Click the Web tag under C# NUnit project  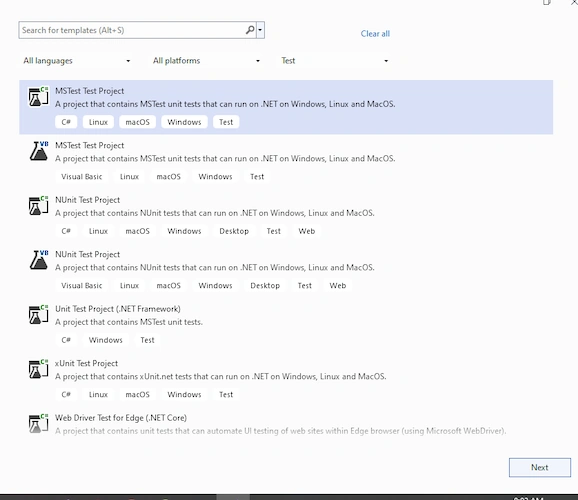(307, 231)
